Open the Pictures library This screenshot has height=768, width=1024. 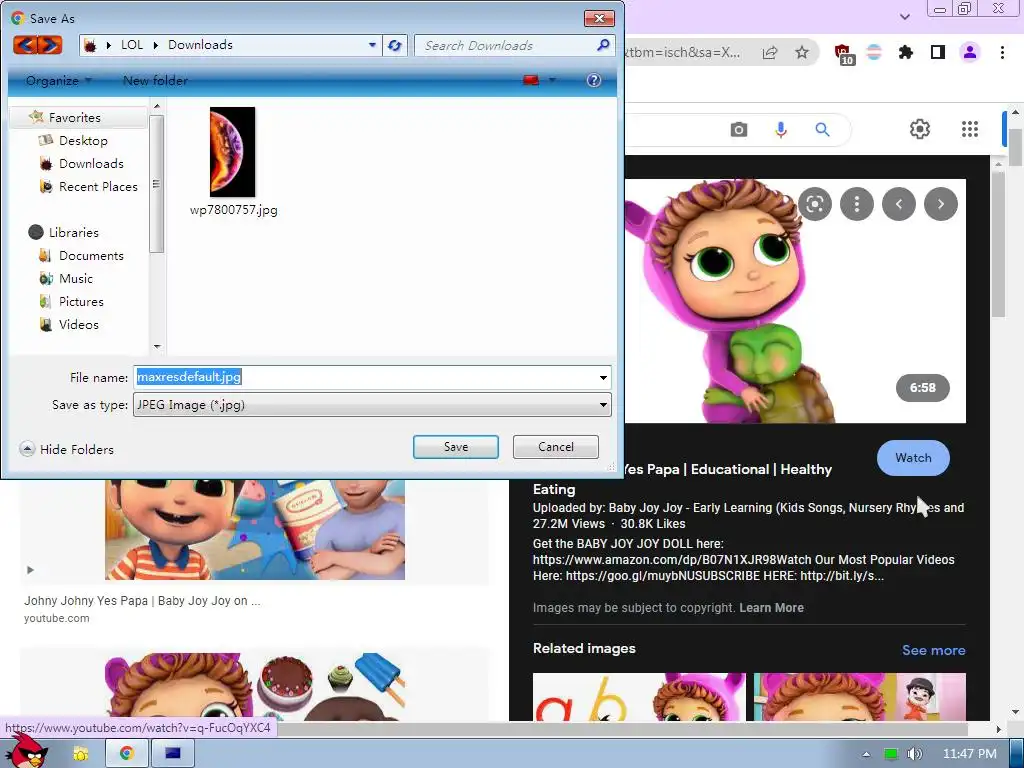click(81, 301)
